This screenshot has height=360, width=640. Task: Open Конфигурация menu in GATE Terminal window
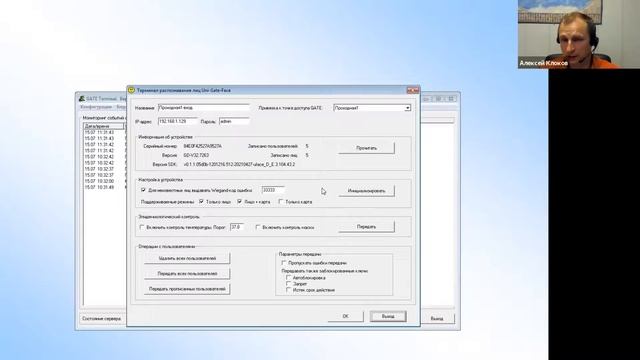click(x=96, y=107)
